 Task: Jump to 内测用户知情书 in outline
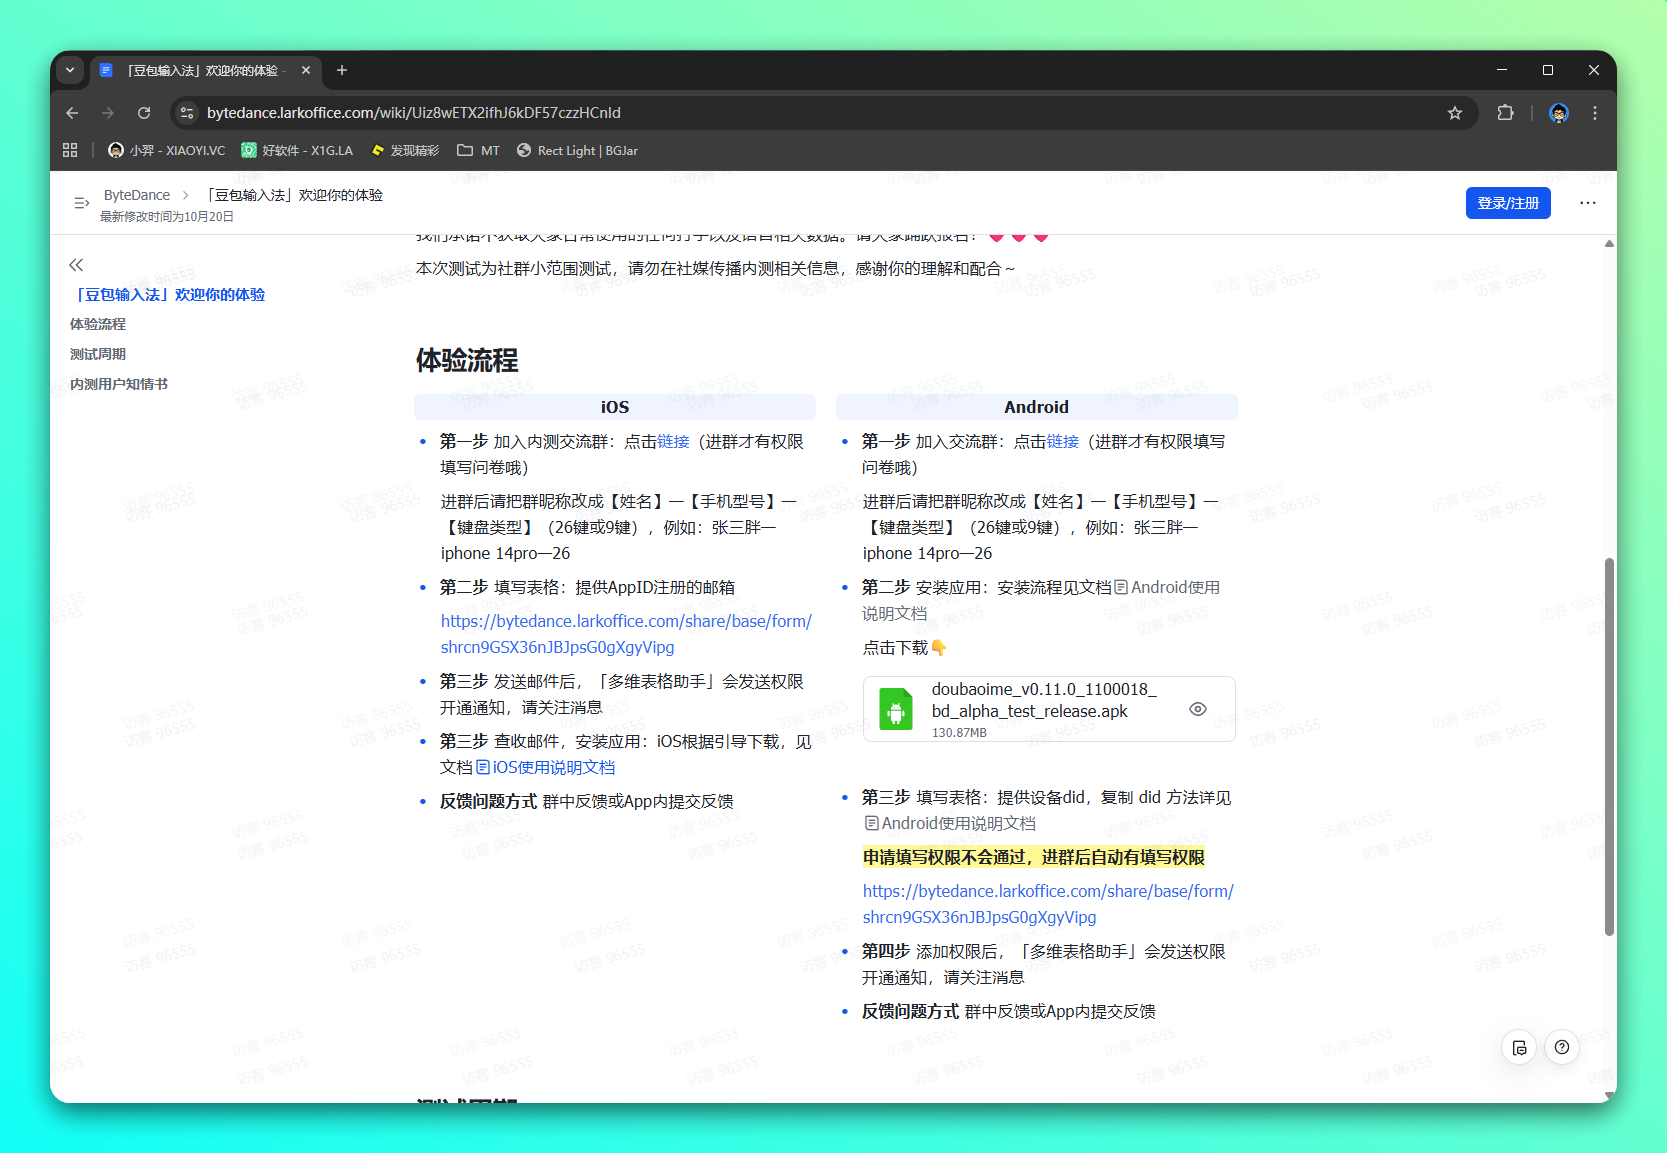(x=119, y=384)
